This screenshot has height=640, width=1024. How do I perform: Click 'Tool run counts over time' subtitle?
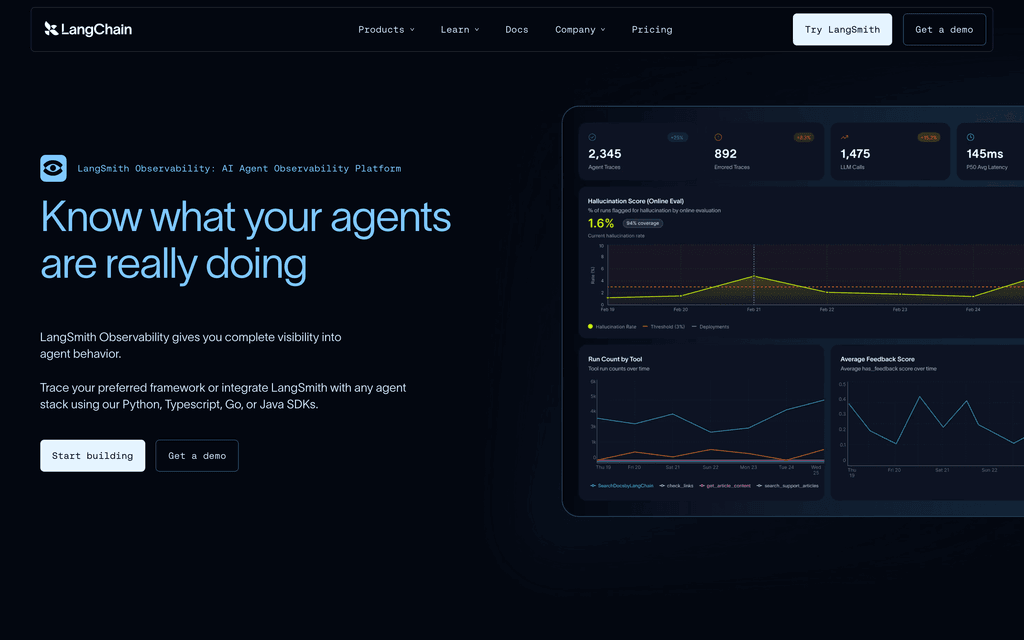point(618,369)
